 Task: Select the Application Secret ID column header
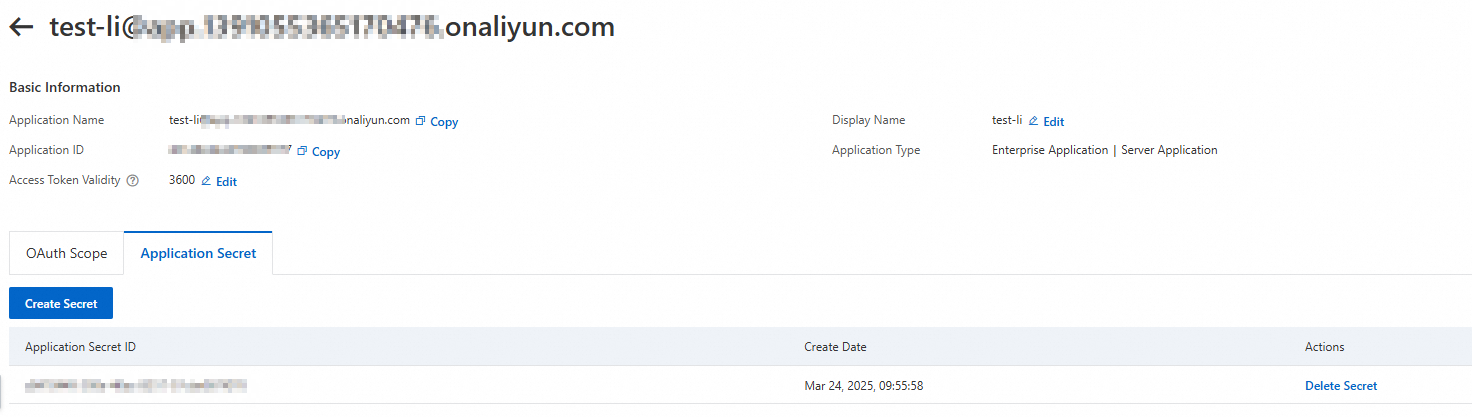[x=80, y=347]
